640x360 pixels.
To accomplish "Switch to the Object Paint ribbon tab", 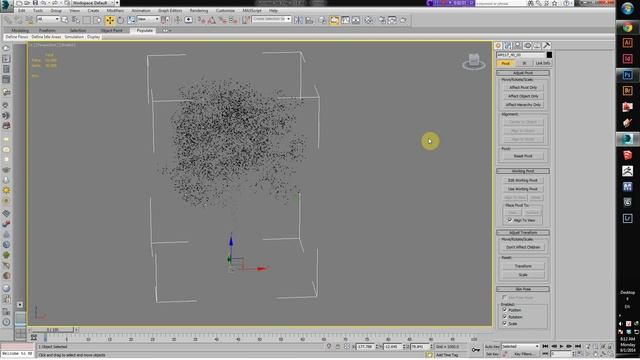I will [111, 30].
